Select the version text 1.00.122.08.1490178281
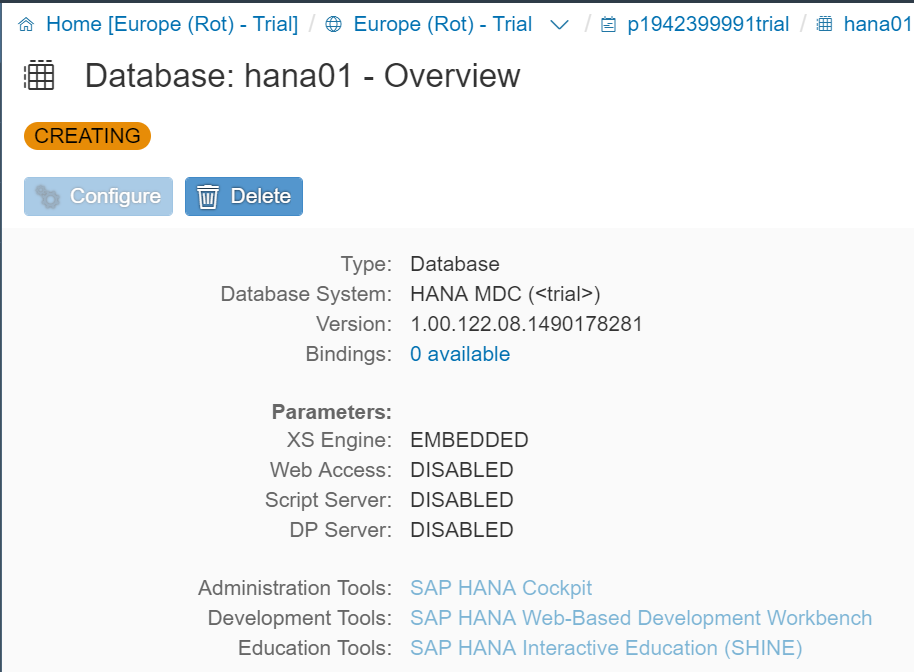The height and width of the screenshot is (672, 914). click(x=526, y=324)
